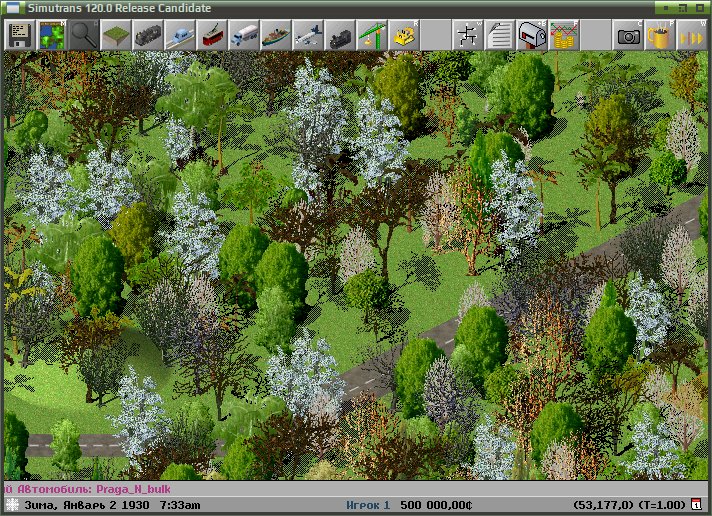Open the finances chart with coins

[564, 35]
